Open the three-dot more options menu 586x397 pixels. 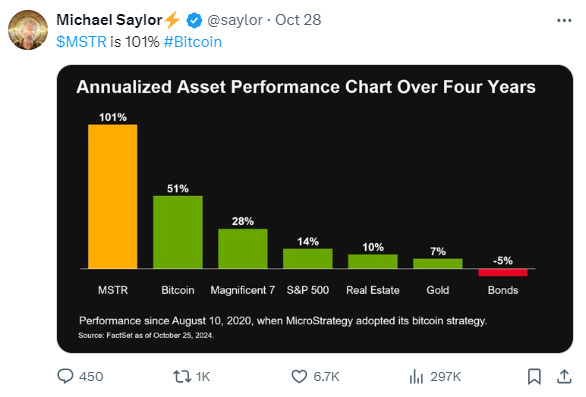tap(564, 21)
